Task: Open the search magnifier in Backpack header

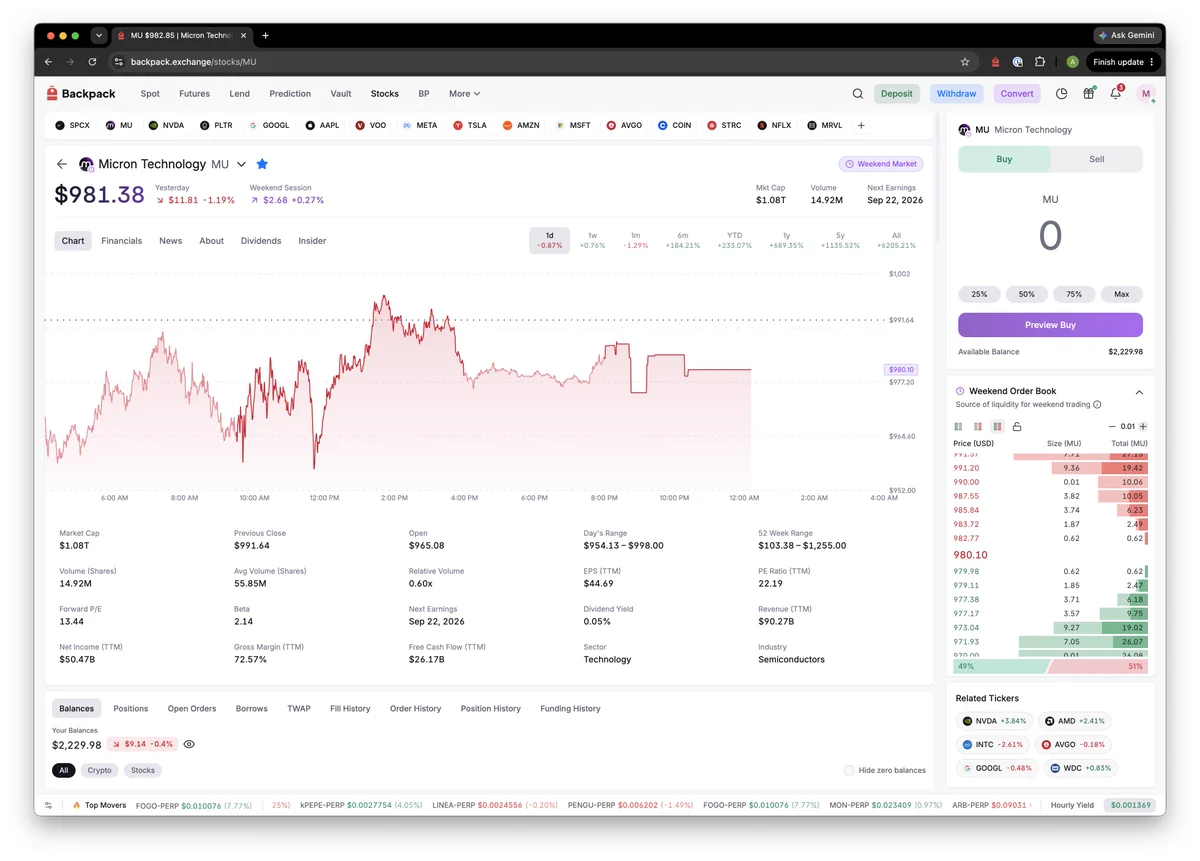Action: 858,94
